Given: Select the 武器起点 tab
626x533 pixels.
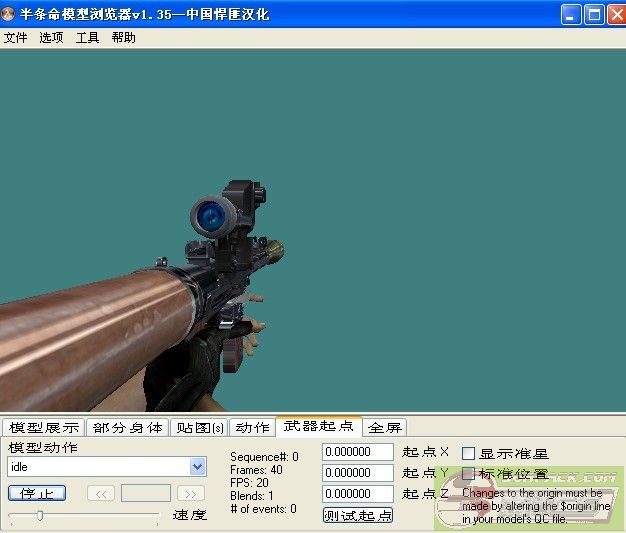Looking at the screenshot, I should pos(319,426).
